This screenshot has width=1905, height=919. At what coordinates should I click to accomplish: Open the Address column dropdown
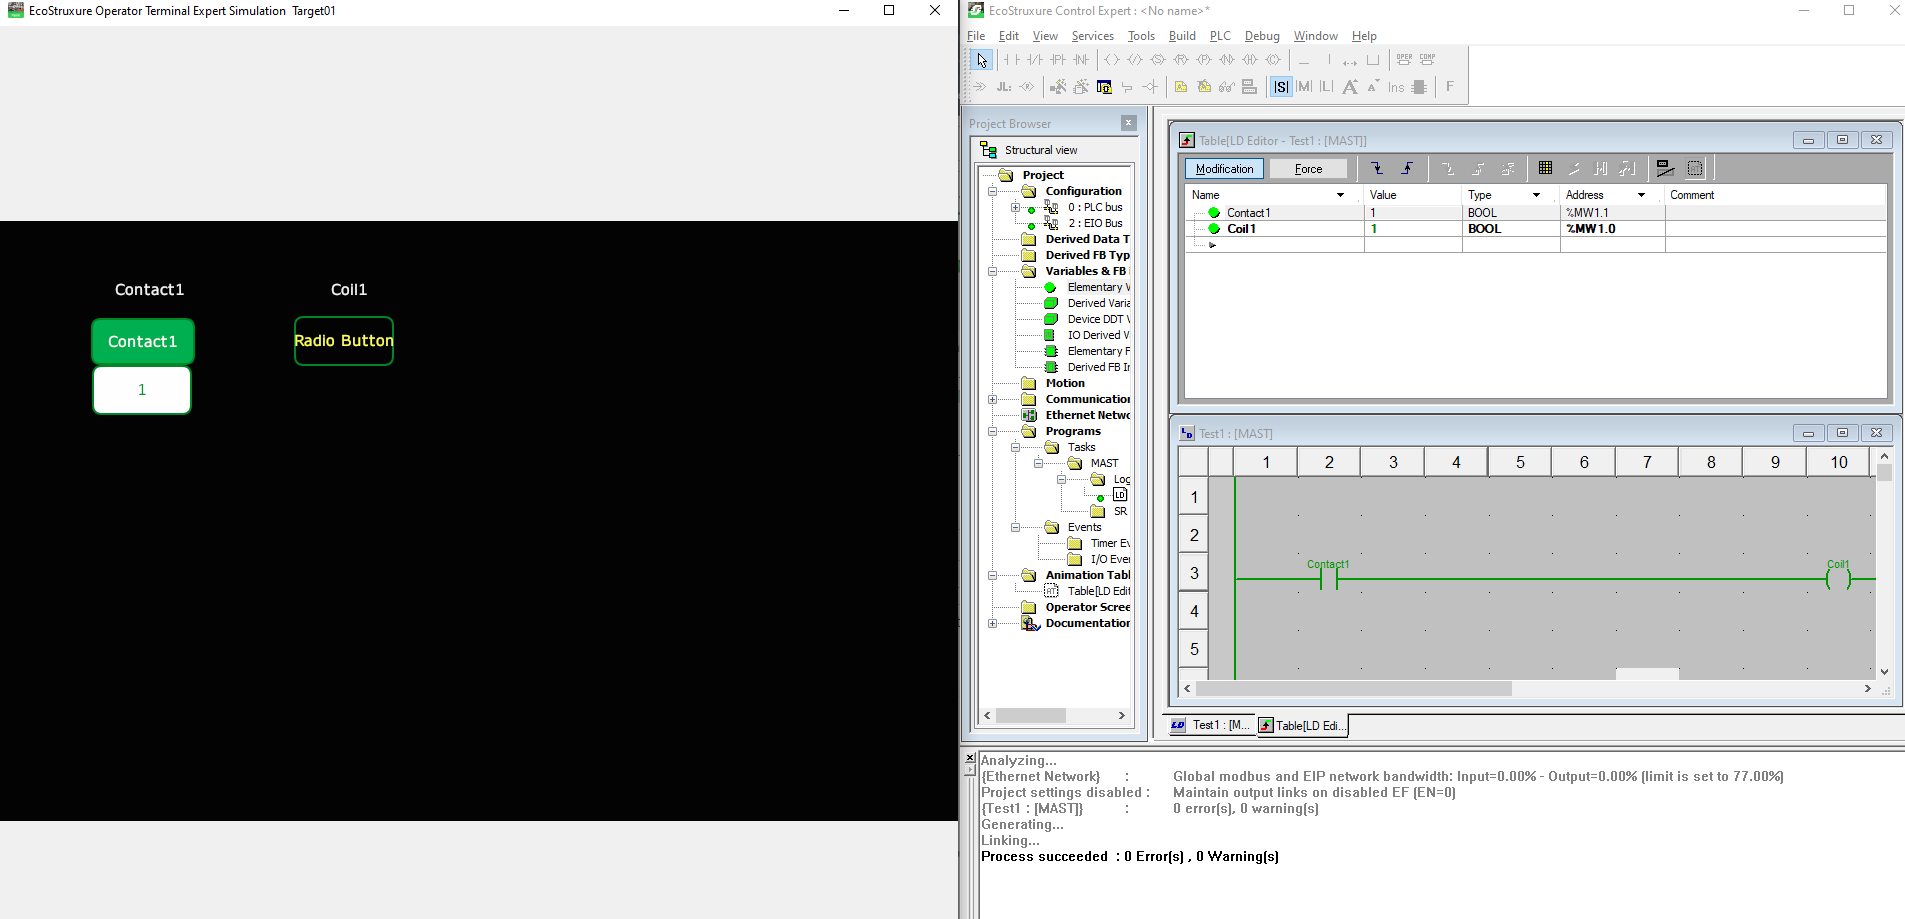tap(1641, 195)
